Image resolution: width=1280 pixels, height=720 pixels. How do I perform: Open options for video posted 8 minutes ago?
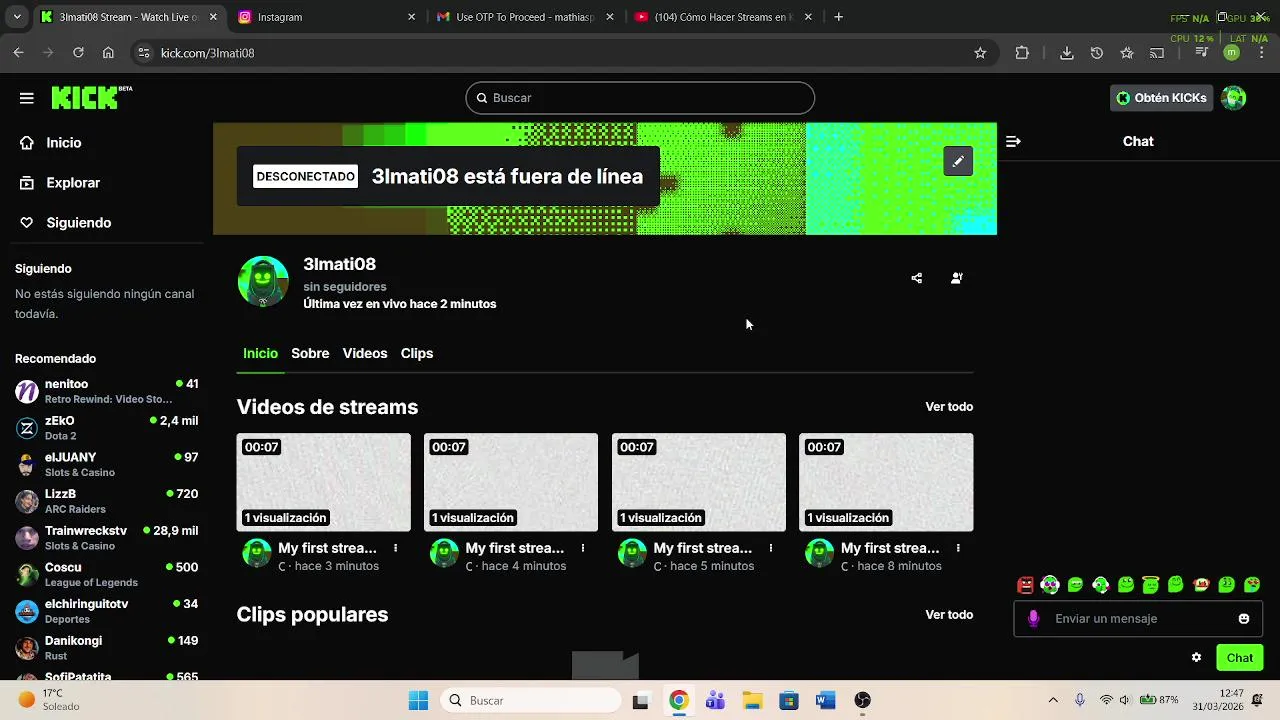click(x=958, y=548)
